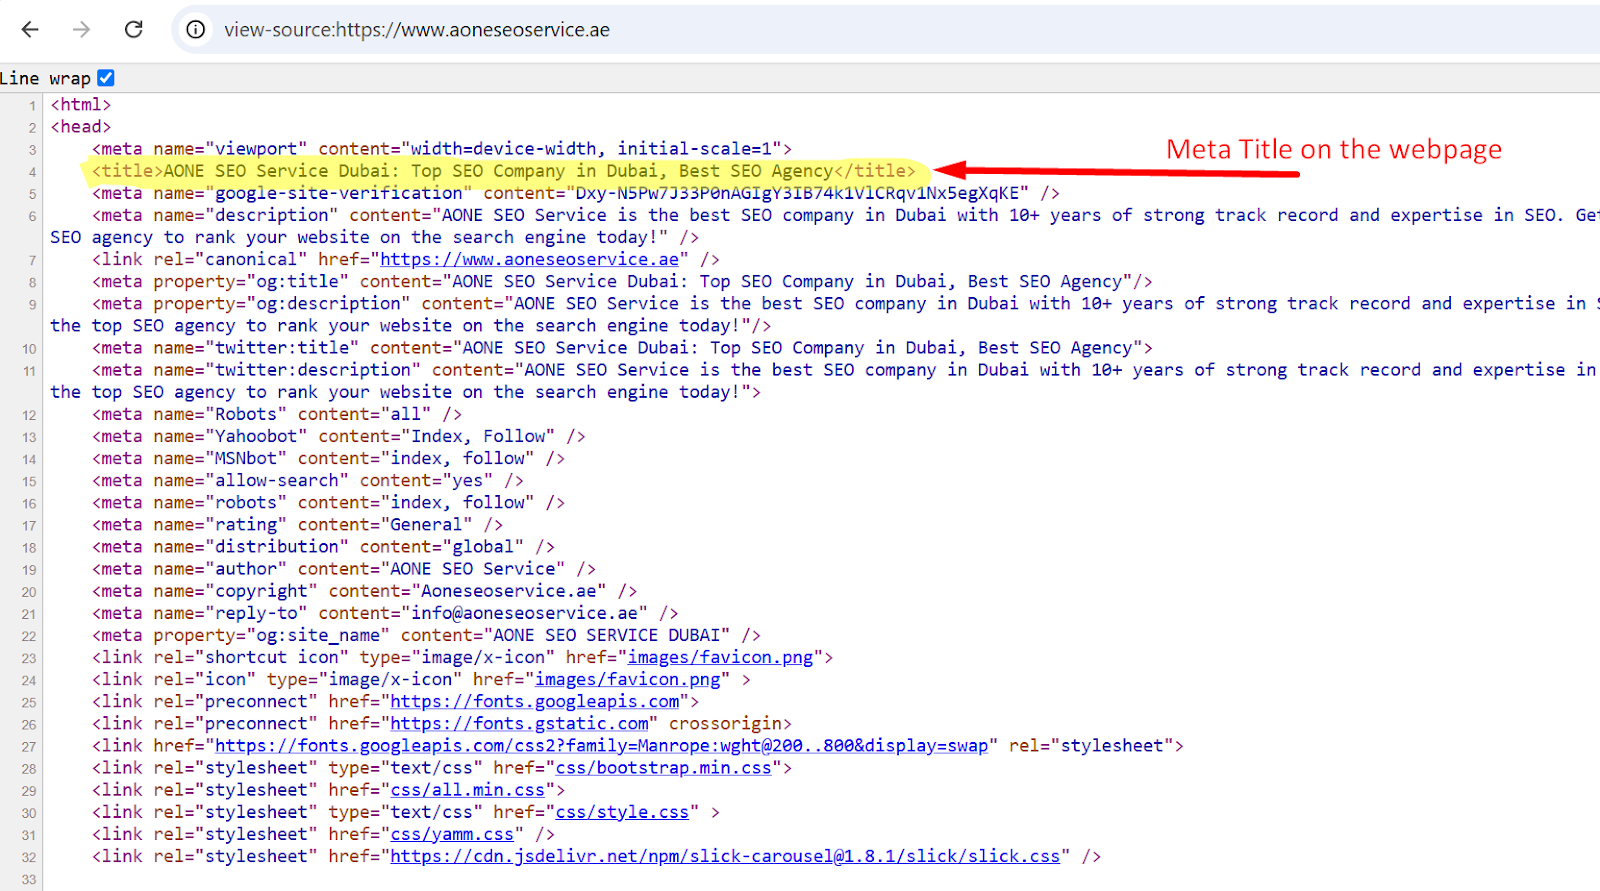The width and height of the screenshot is (1600, 891).
Task: Toggle the Line wrap checkbox
Action: click(106, 77)
